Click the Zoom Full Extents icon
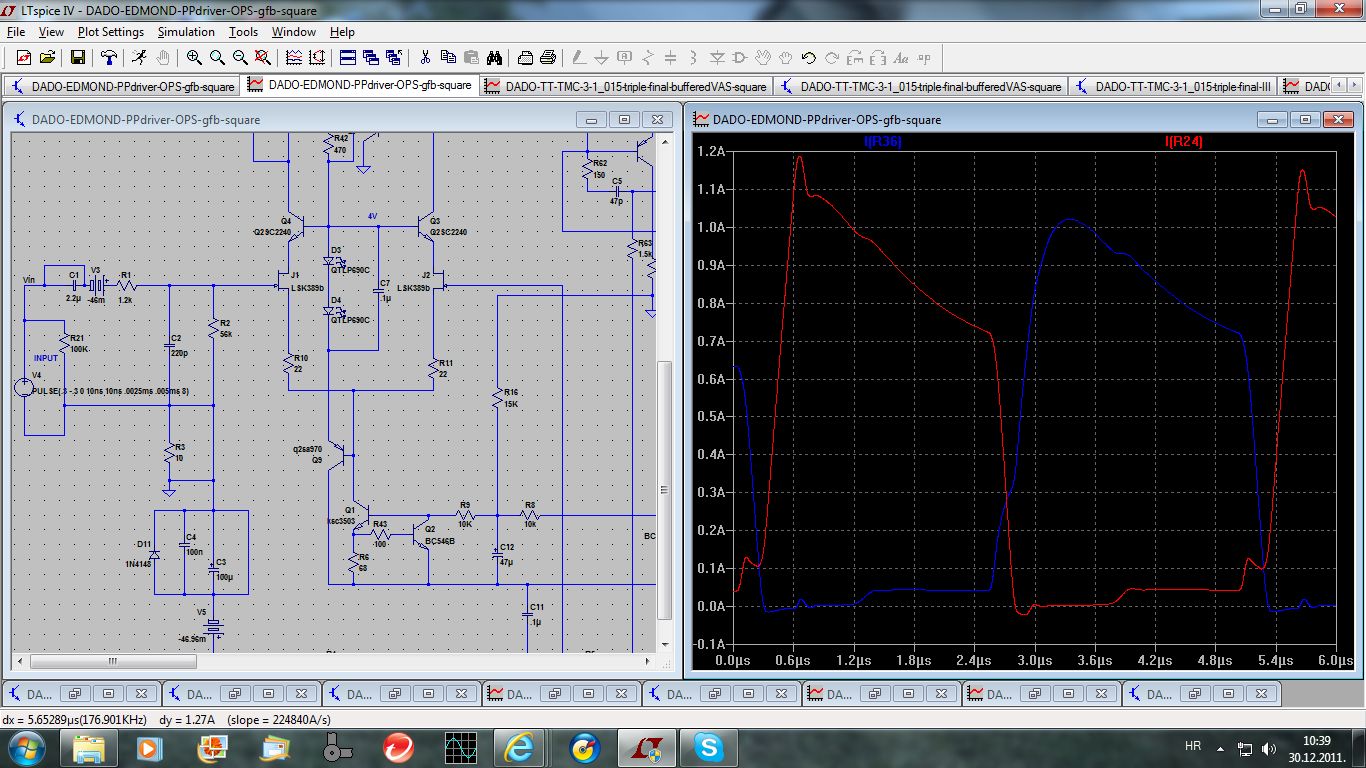 tap(263, 58)
